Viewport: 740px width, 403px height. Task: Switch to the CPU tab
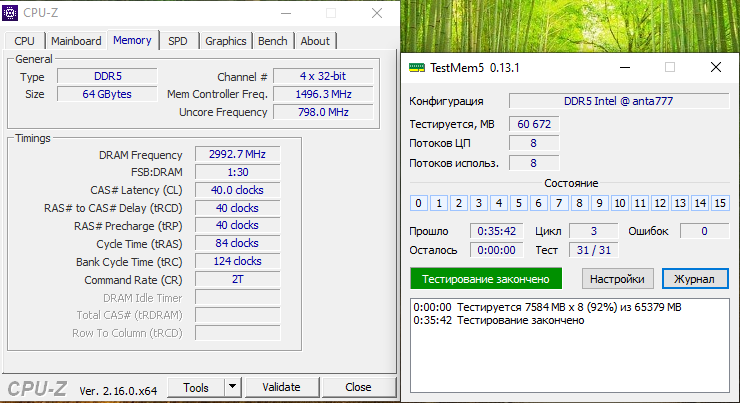tap(25, 41)
